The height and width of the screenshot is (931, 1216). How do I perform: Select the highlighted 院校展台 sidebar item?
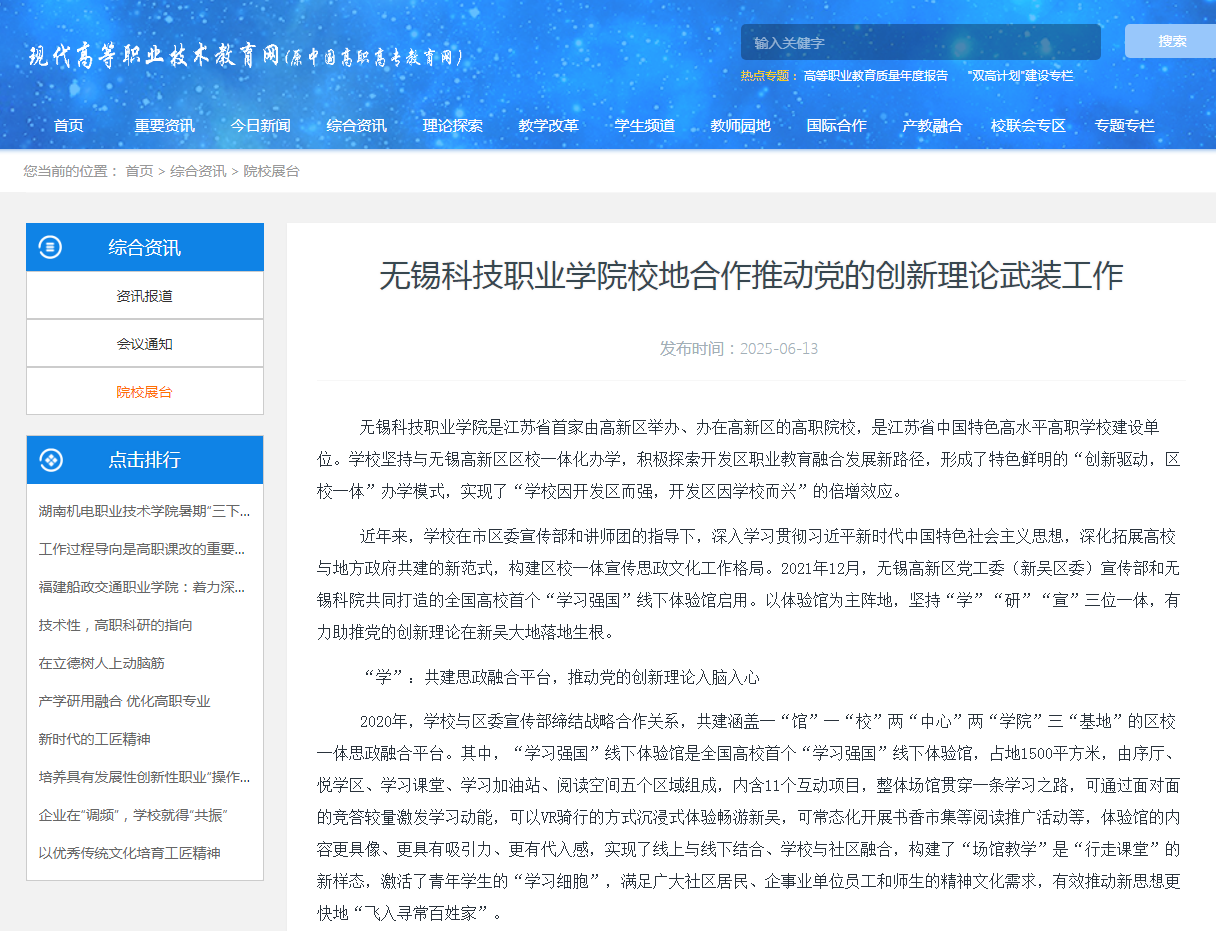(x=144, y=392)
